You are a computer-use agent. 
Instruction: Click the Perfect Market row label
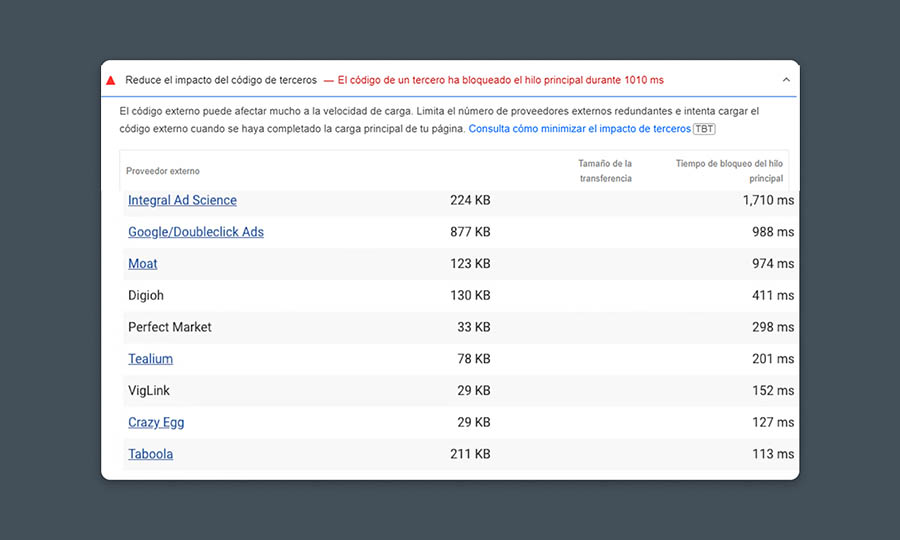[170, 327]
